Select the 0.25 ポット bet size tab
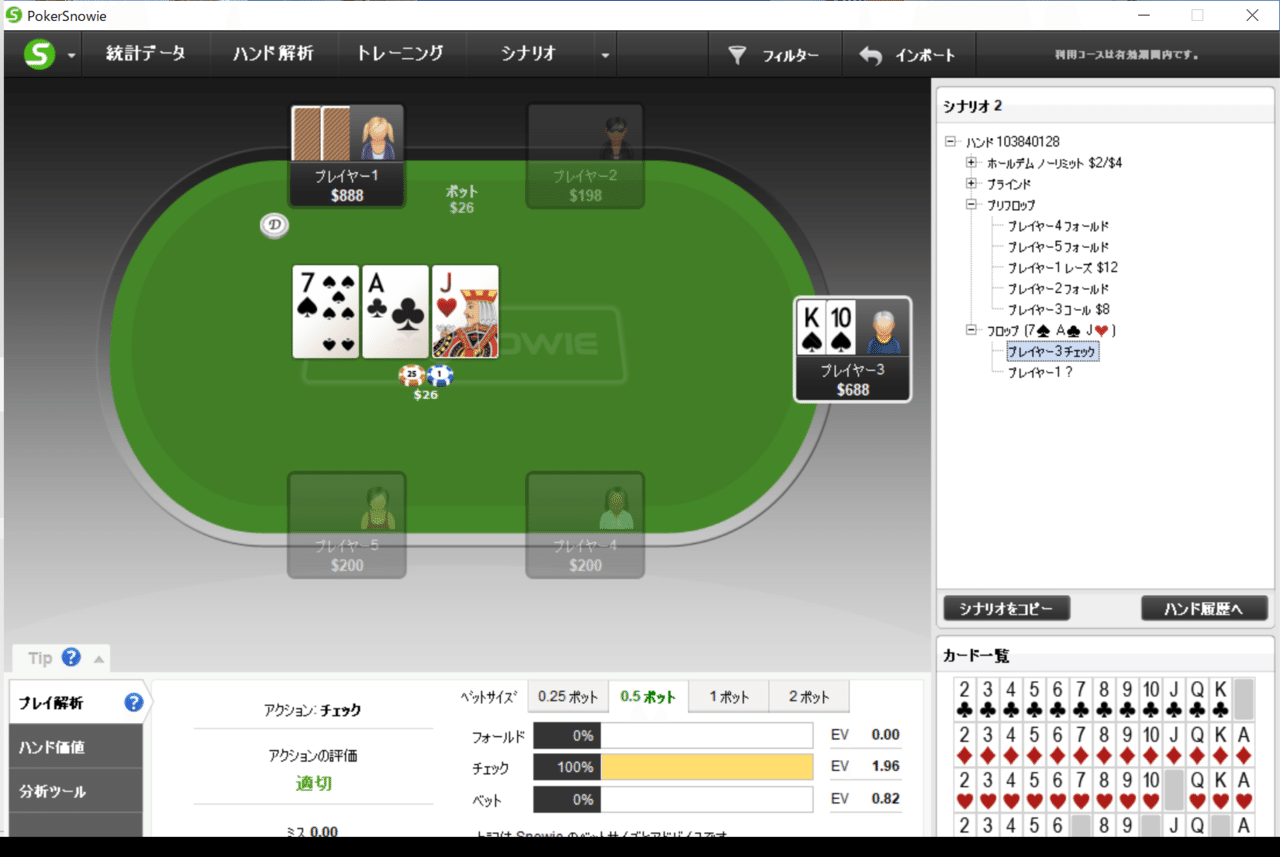This screenshot has height=857, width=1280. tap(568, 697)
